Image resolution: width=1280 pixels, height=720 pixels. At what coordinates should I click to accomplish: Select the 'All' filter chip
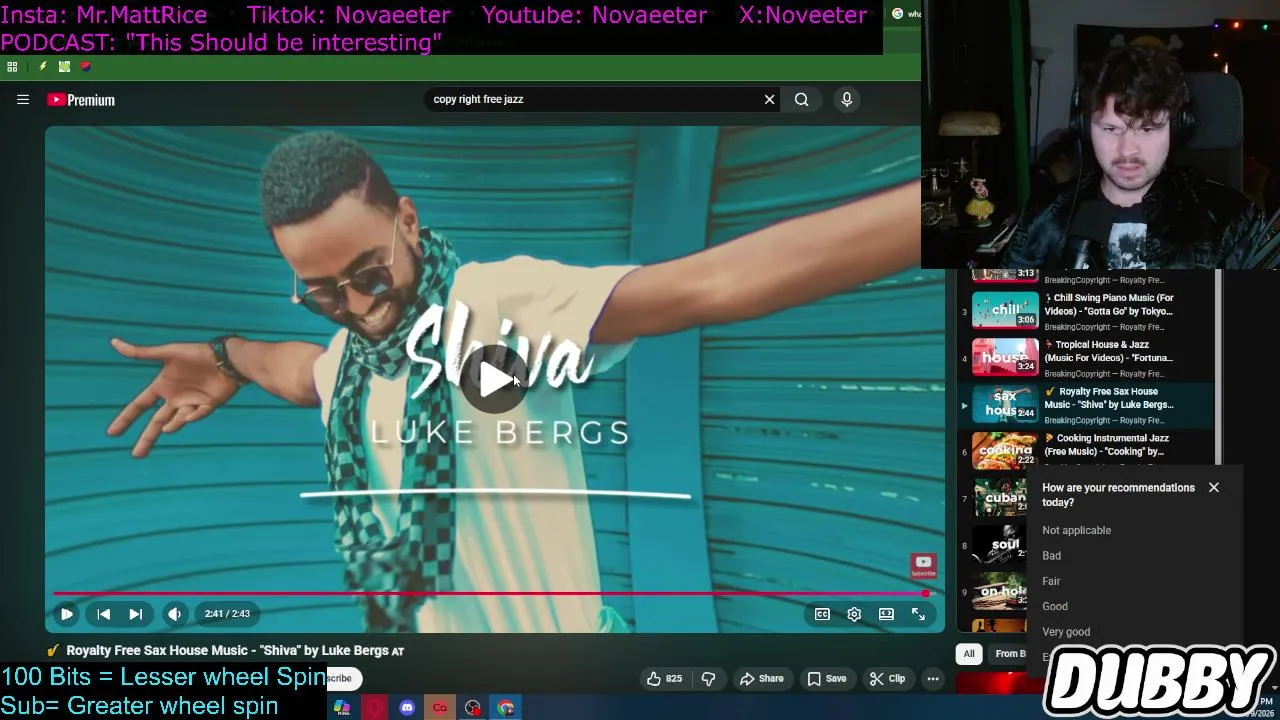click(968, 654)
